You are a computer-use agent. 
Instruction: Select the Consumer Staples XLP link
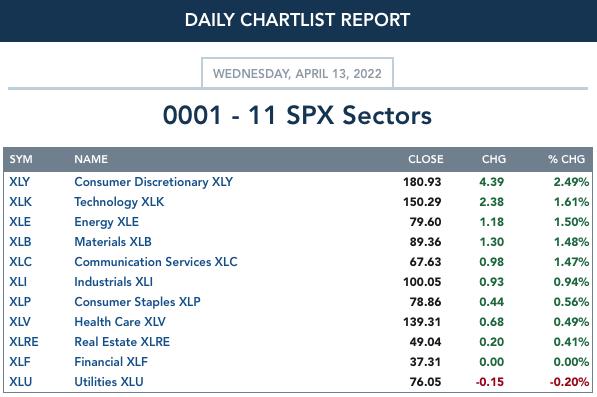click(137, 301)
